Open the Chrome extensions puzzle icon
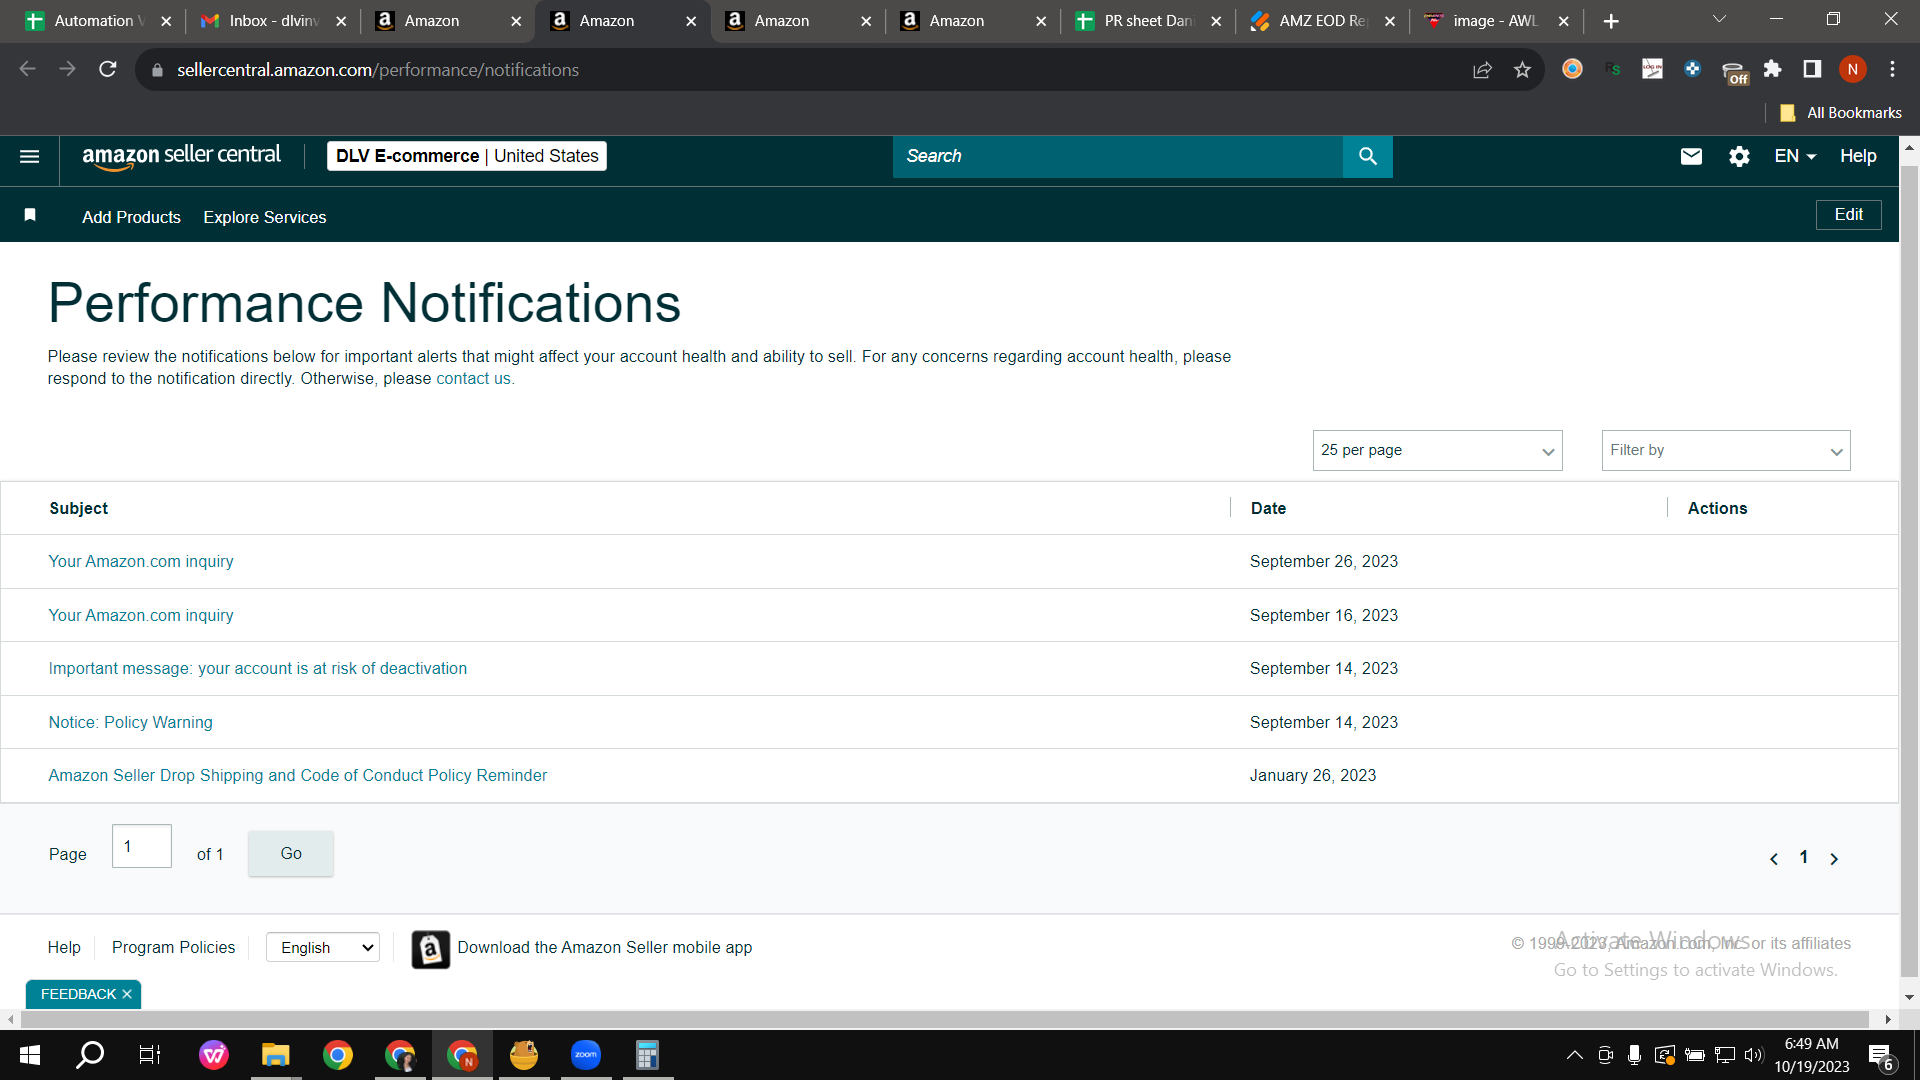 [1772, 69]
